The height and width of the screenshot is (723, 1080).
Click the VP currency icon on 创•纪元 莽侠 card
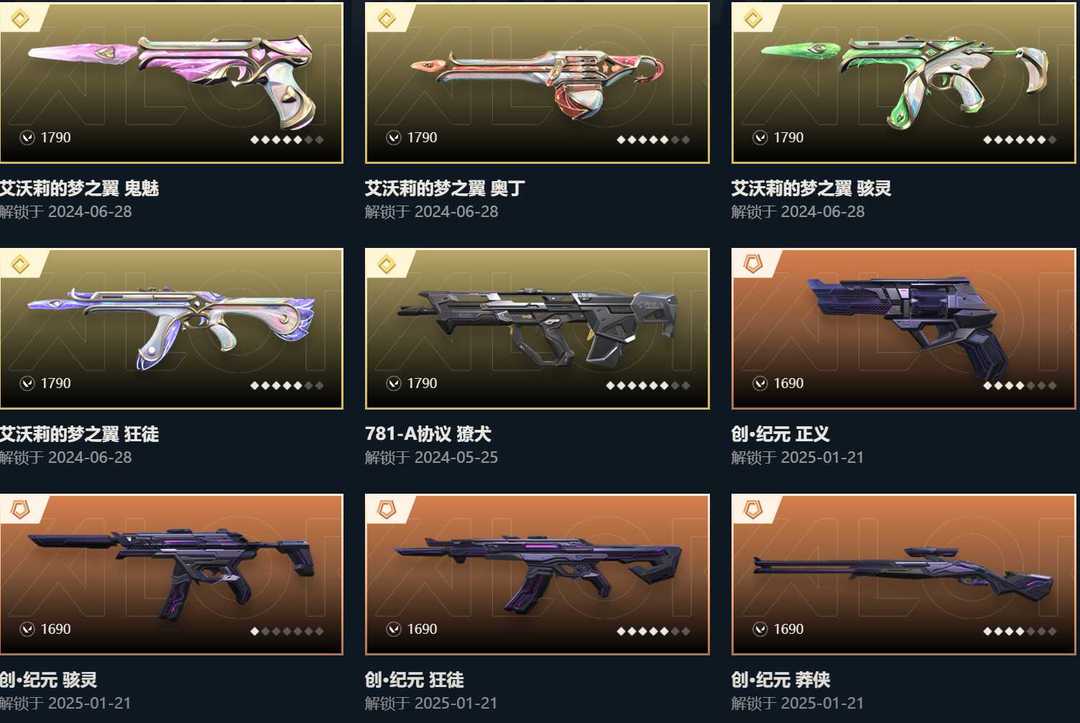[x=760, y=629]
